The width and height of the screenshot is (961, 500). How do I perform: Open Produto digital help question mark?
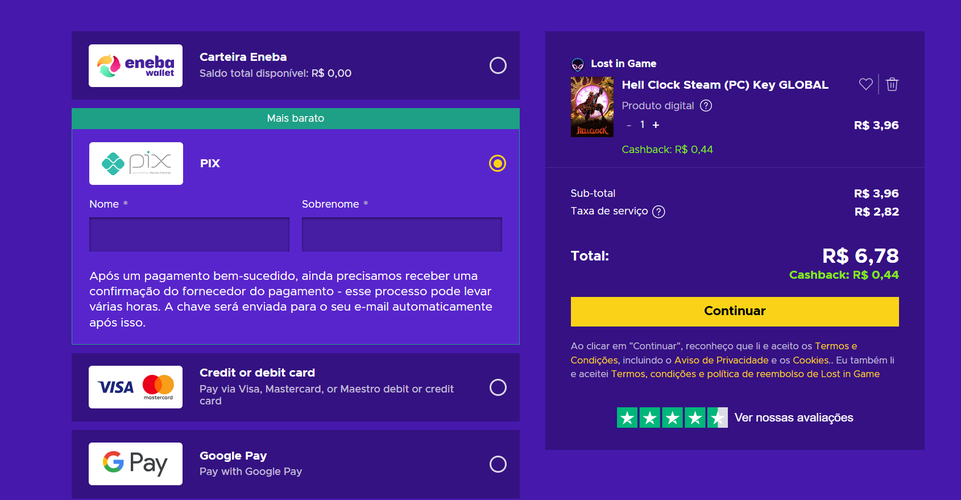[x=706, y=105]
